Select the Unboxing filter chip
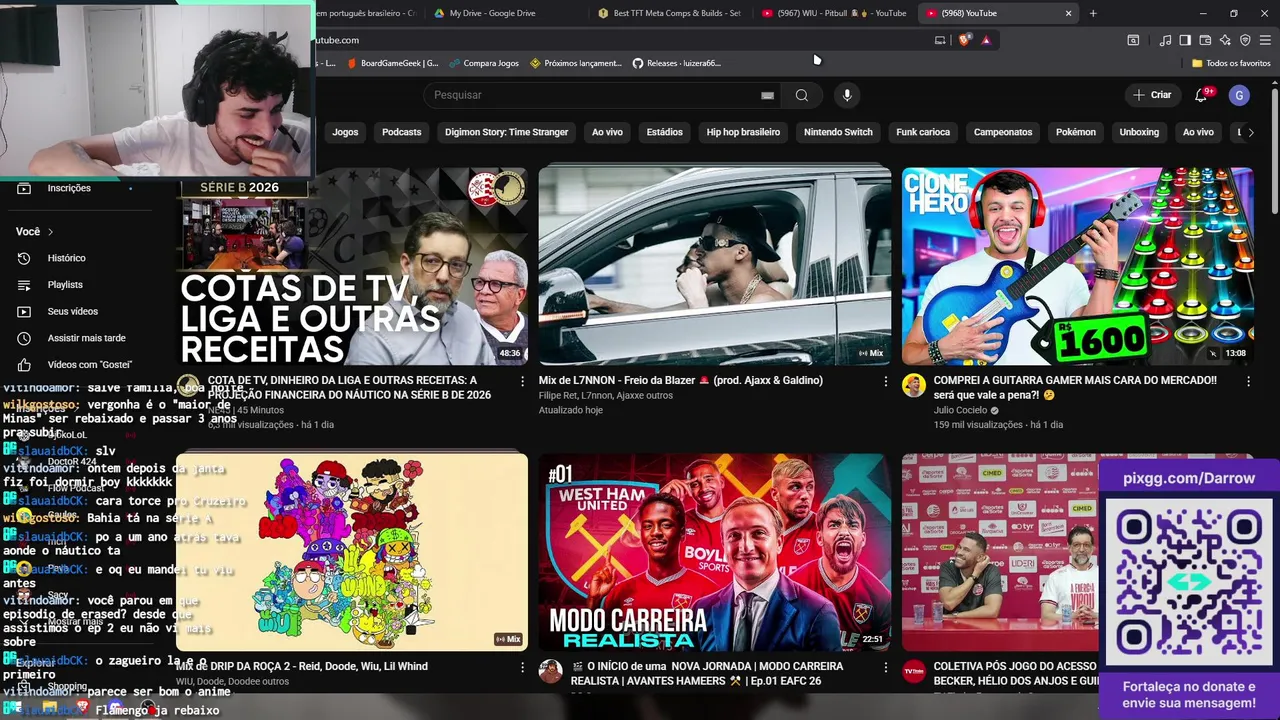 pos(1139,132)
